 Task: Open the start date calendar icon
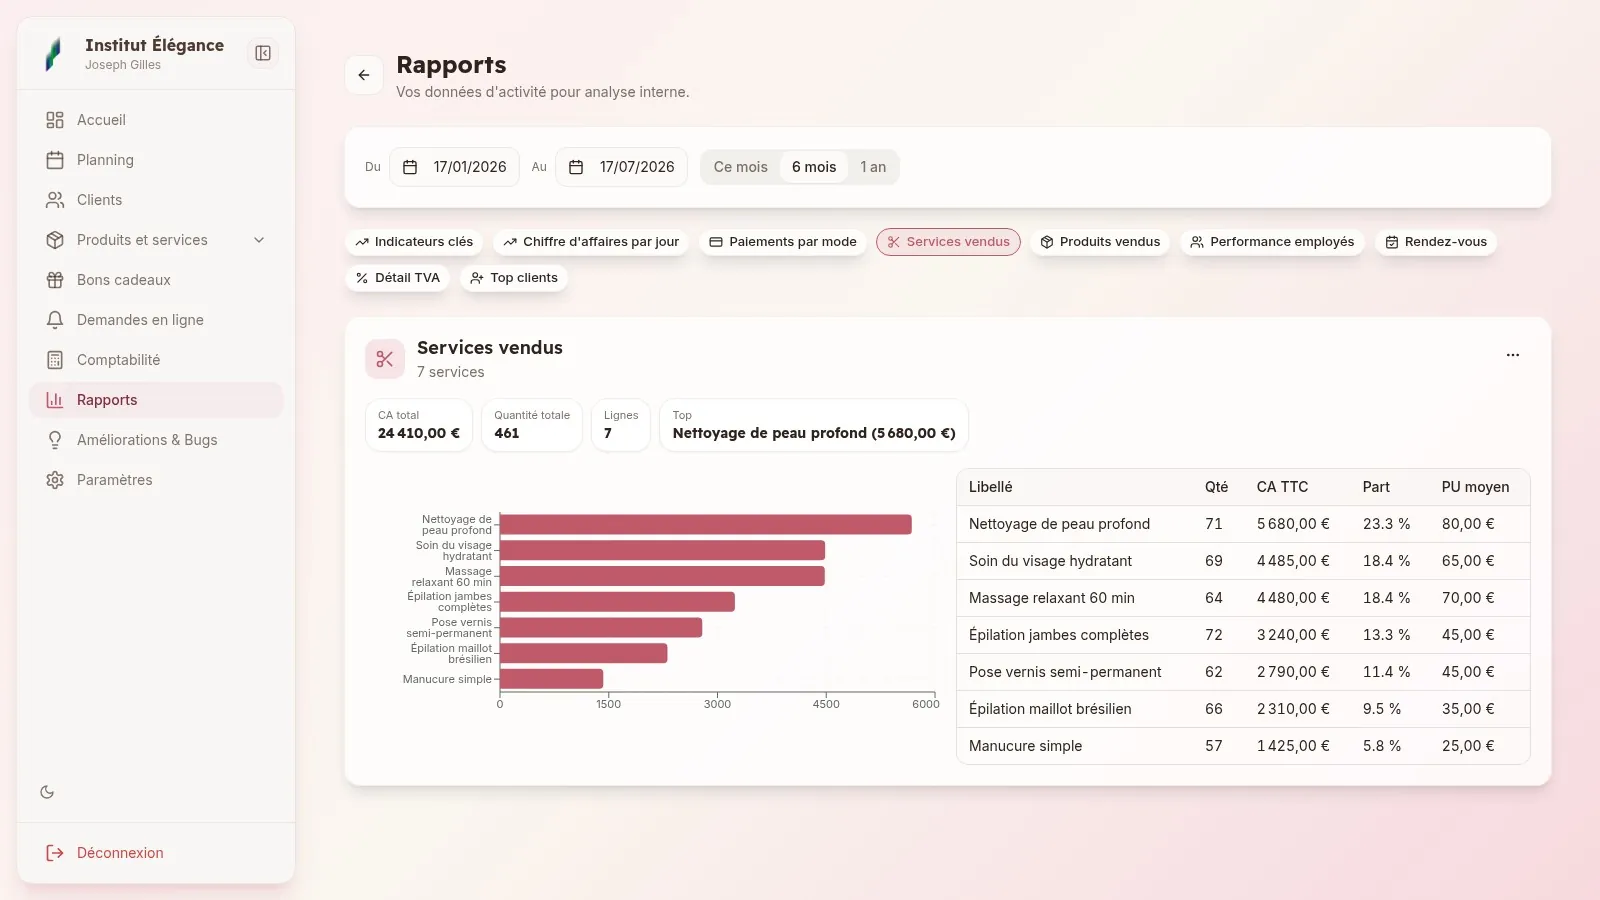click(410, 167)
